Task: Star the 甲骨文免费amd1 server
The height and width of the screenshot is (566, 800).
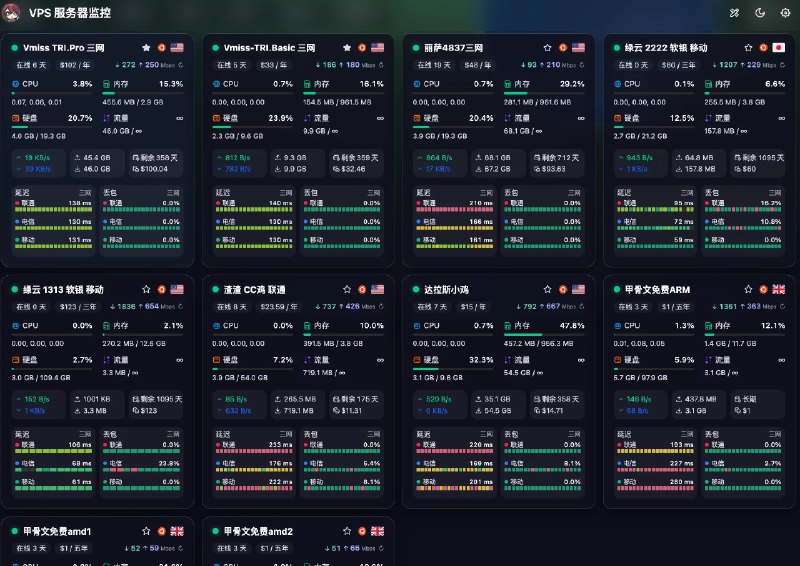Action: point(146,531)
